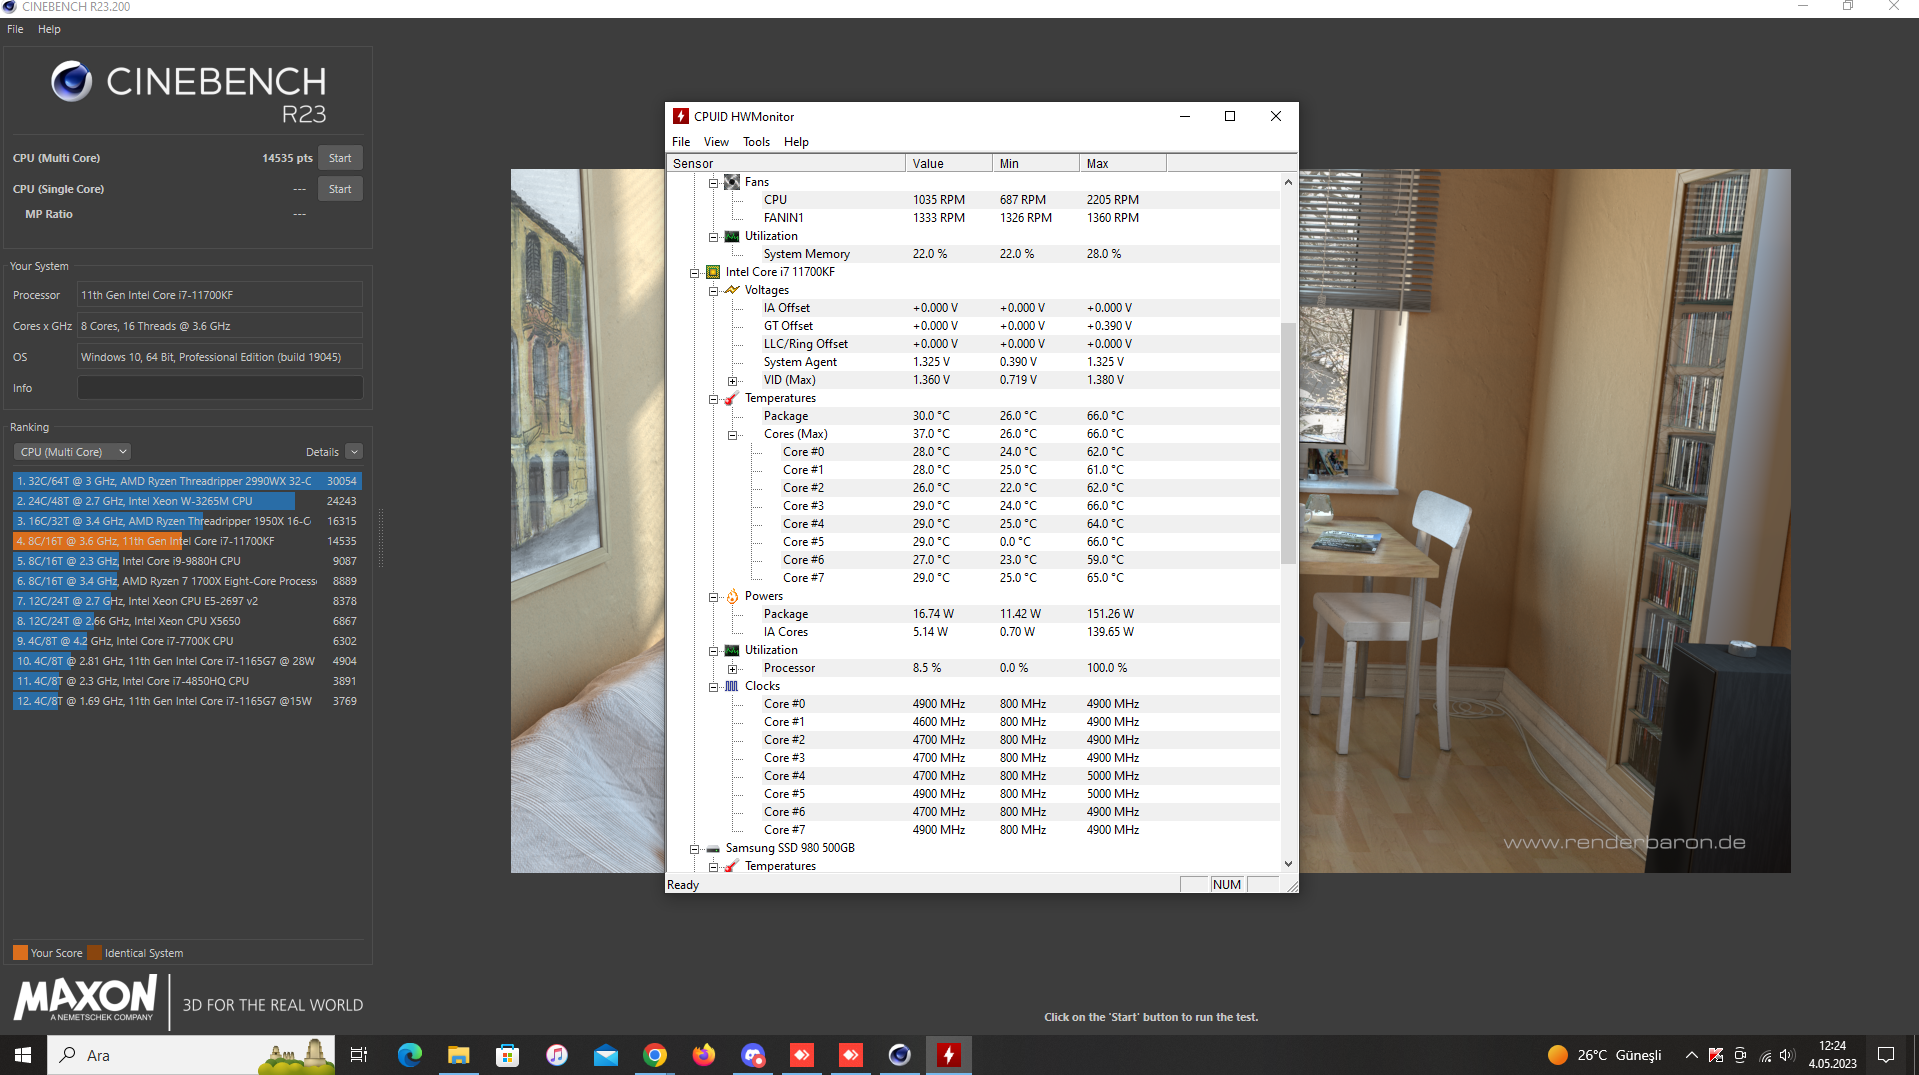Open Windows Start menu
This screenshot has height=1075, width=1919.
click(23, 1055)
